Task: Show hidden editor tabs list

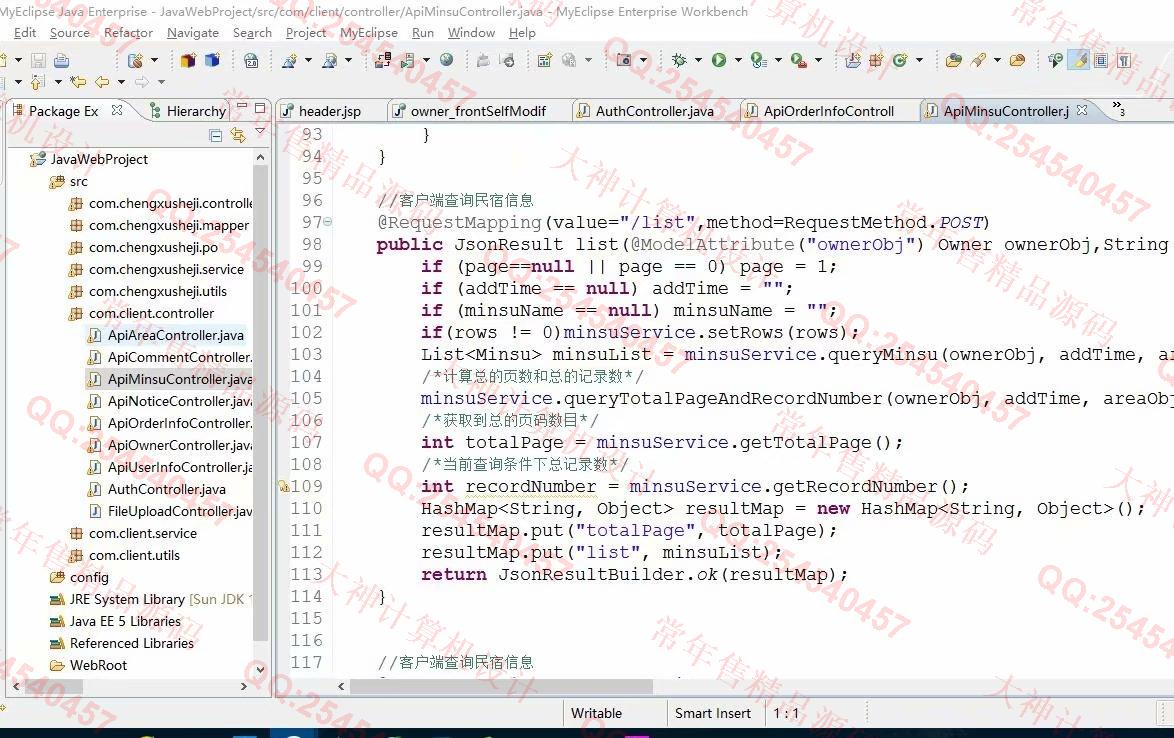Action: tap(1119, 109)
